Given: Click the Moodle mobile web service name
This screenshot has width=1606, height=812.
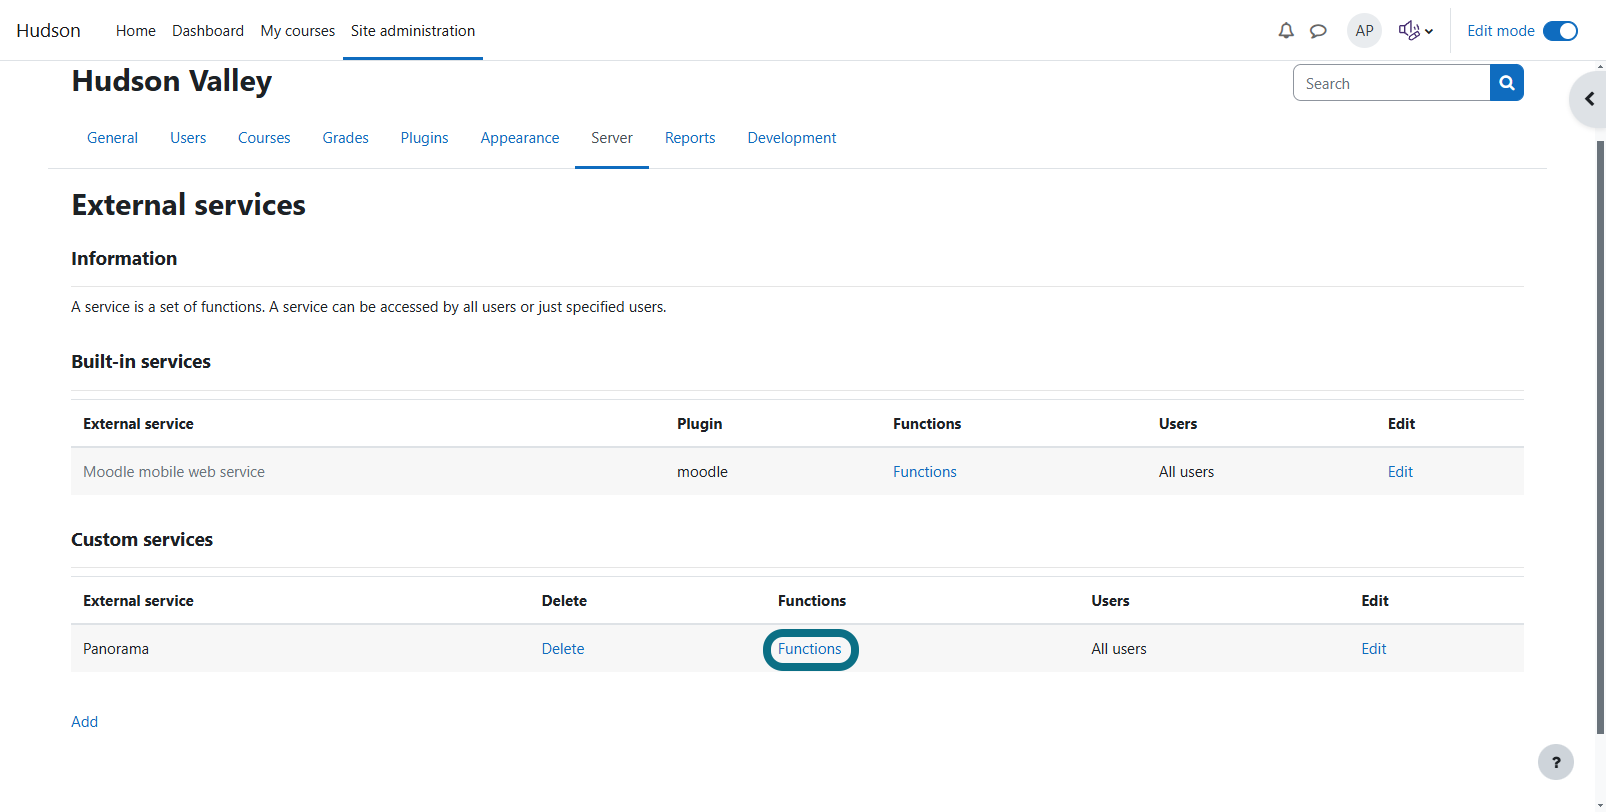Looking at the screenshot, I should pyautogui.click(x=174, y=472).
